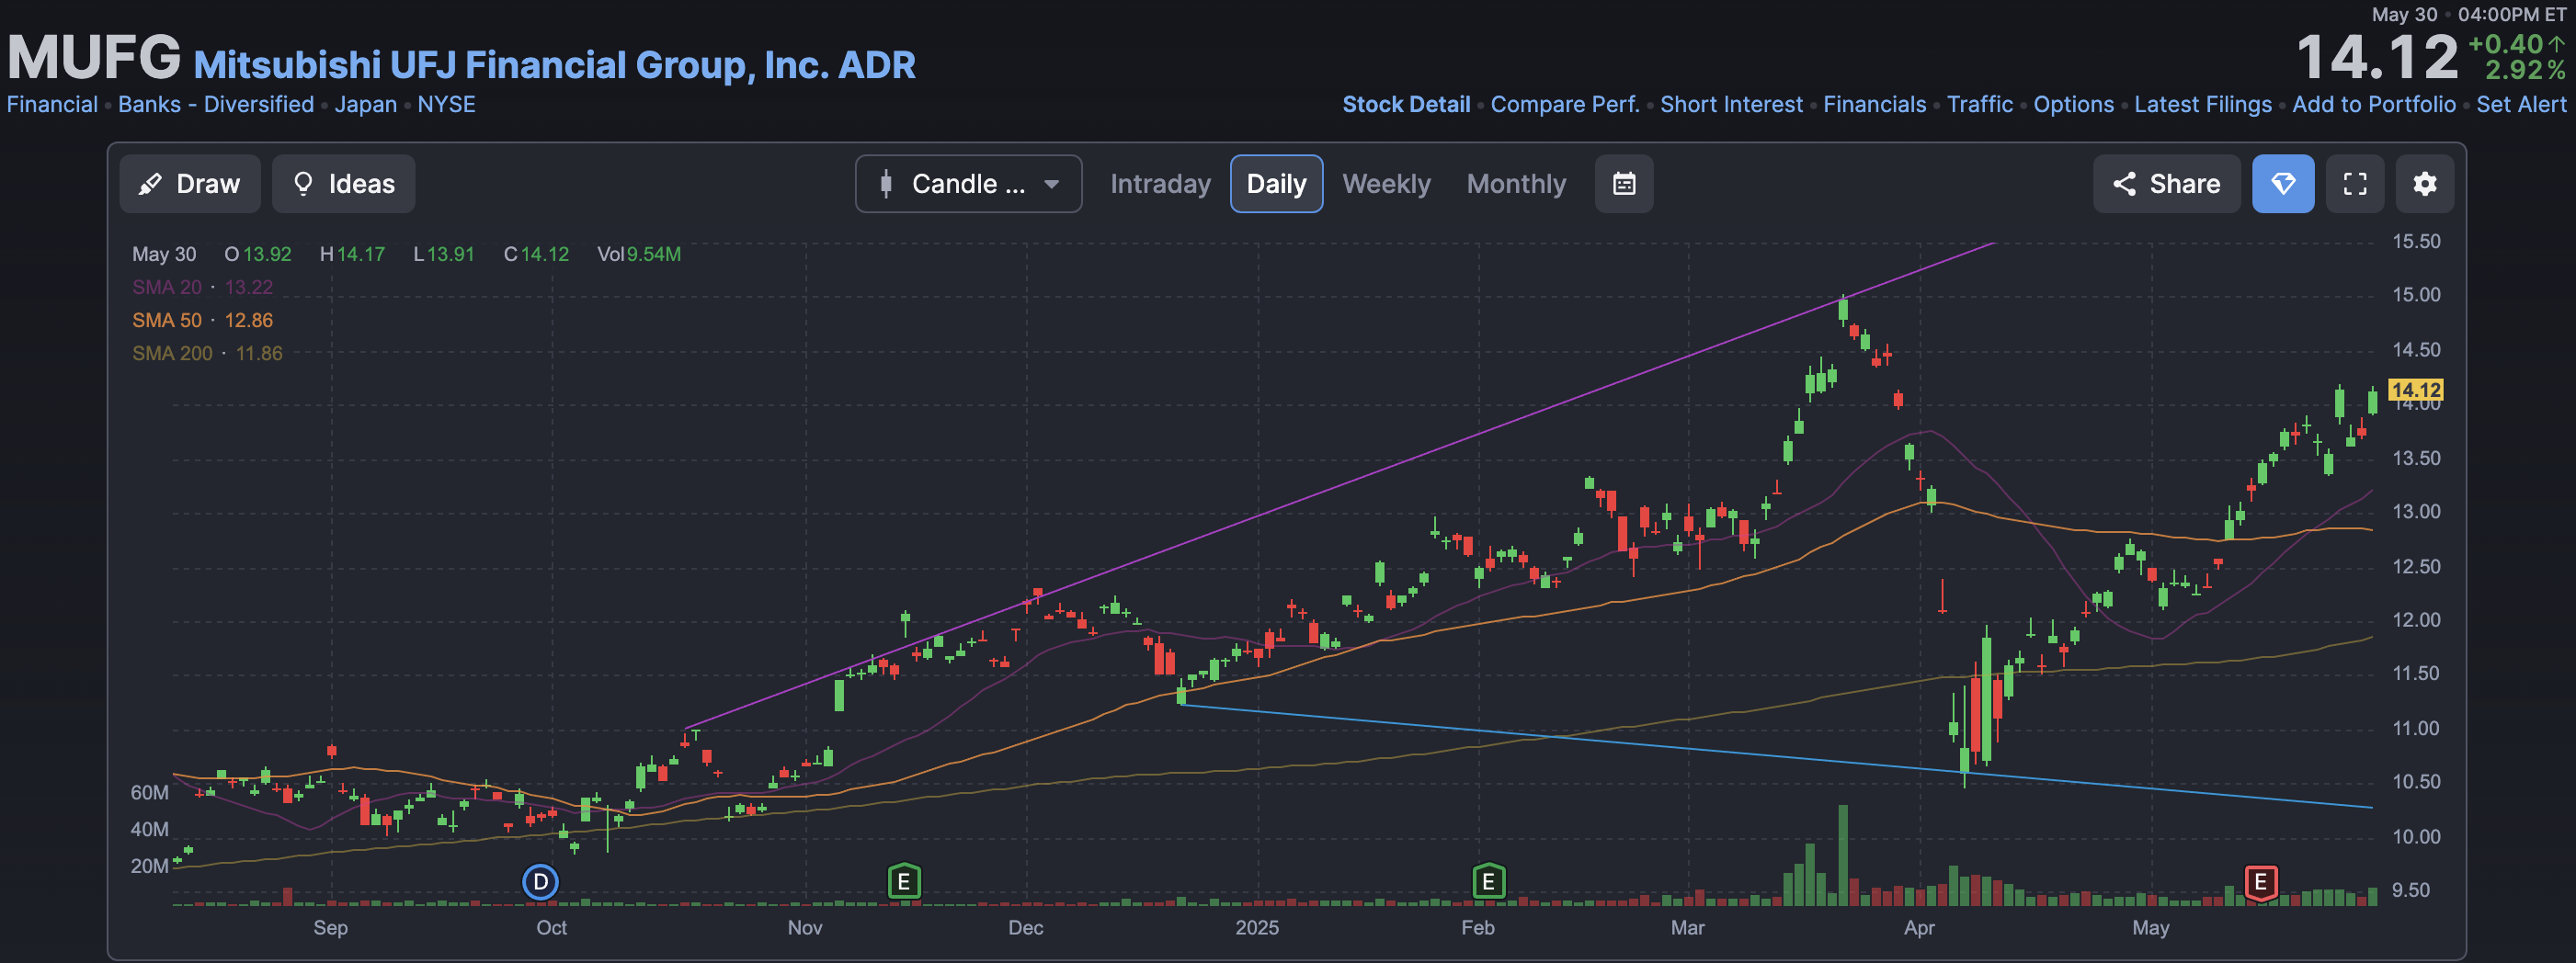Click the Share chart button

pos(2166,184)
